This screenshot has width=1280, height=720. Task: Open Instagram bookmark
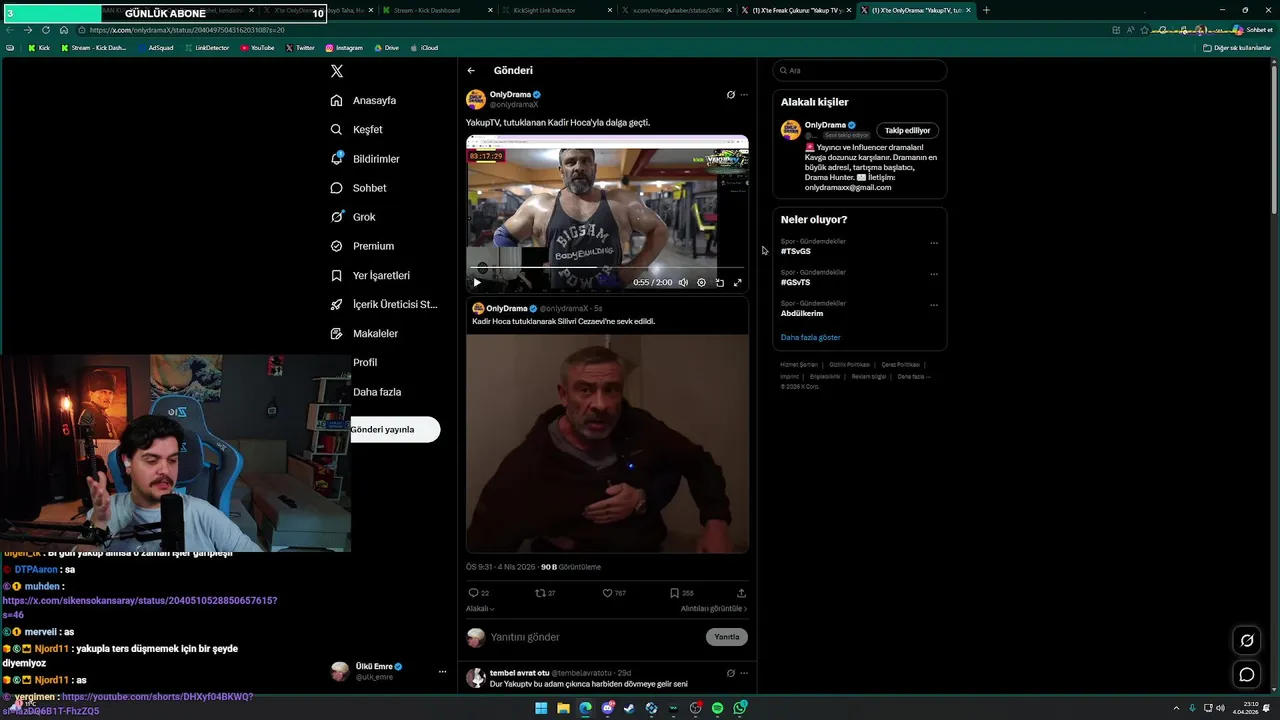click(x=344, y=48)
